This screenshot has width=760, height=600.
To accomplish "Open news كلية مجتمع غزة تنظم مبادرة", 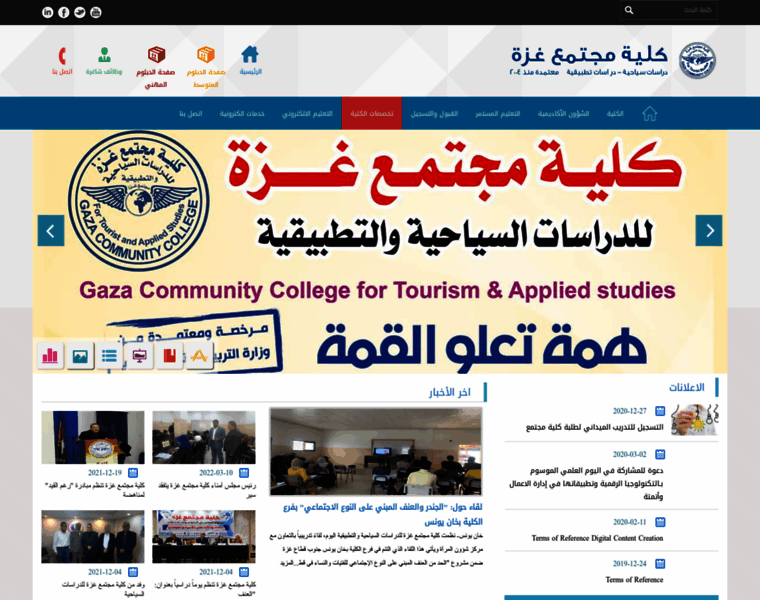I will (x=95, y=489).
